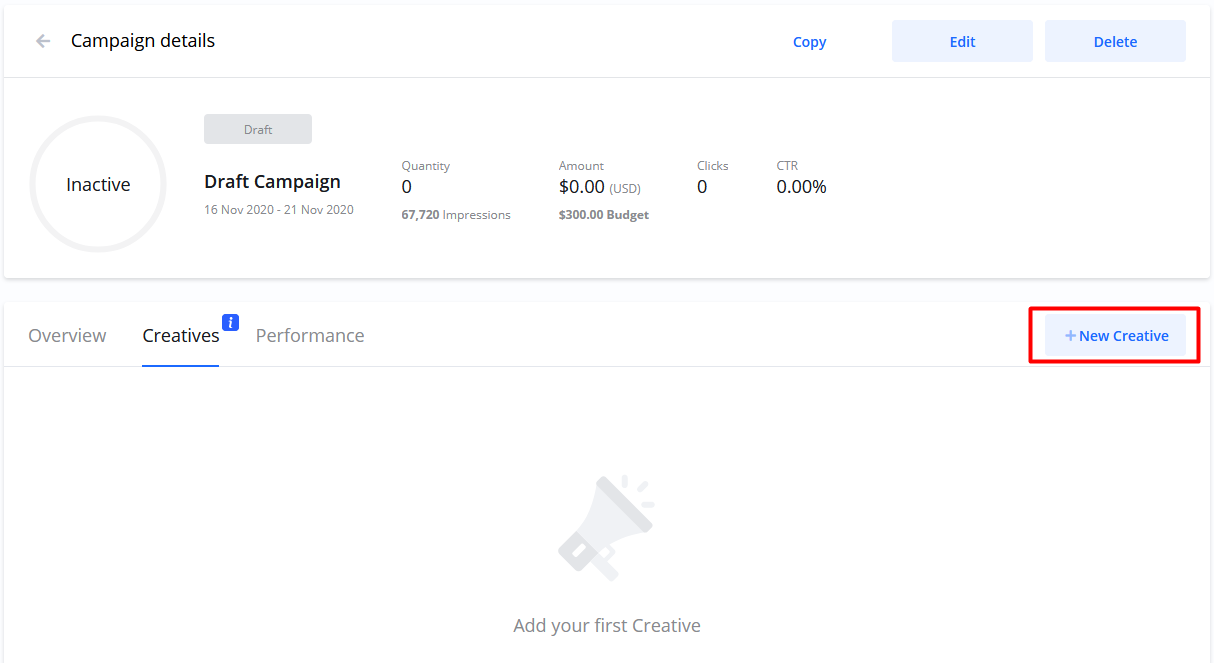Click the blue info badge on Creatives
Screen dimensions: 1214x663
230,322
